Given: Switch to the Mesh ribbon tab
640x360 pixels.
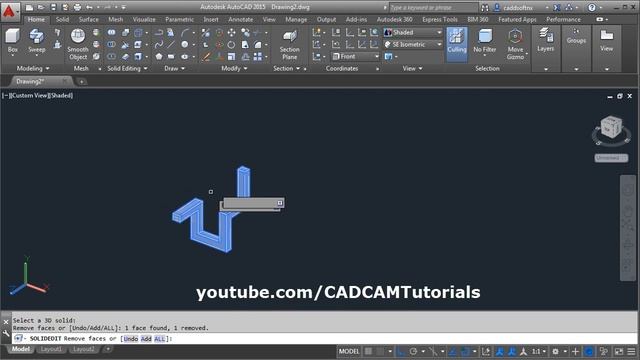Looking at the screenshot, I should (x=116, y=19).
